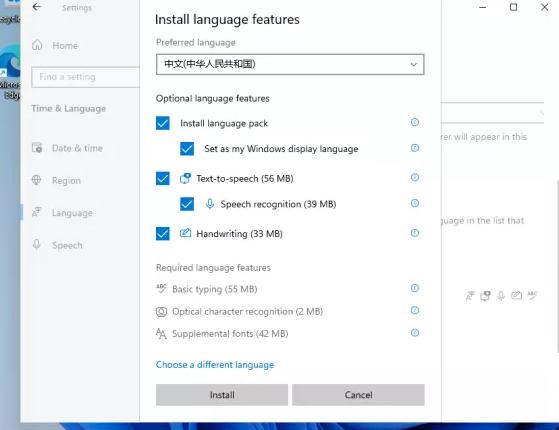The width and height of the screenshot is (559, 430).
Task: Click the Settings window vertical scrollbar
Action: click(557, 267)
